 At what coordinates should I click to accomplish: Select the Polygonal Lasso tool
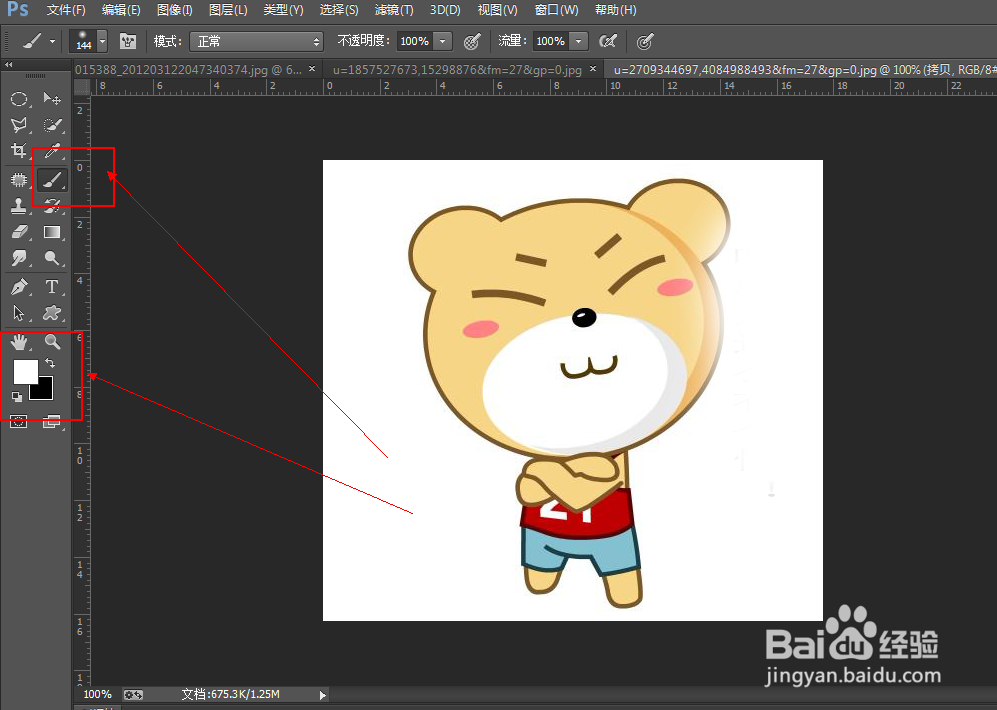point(19,125)
